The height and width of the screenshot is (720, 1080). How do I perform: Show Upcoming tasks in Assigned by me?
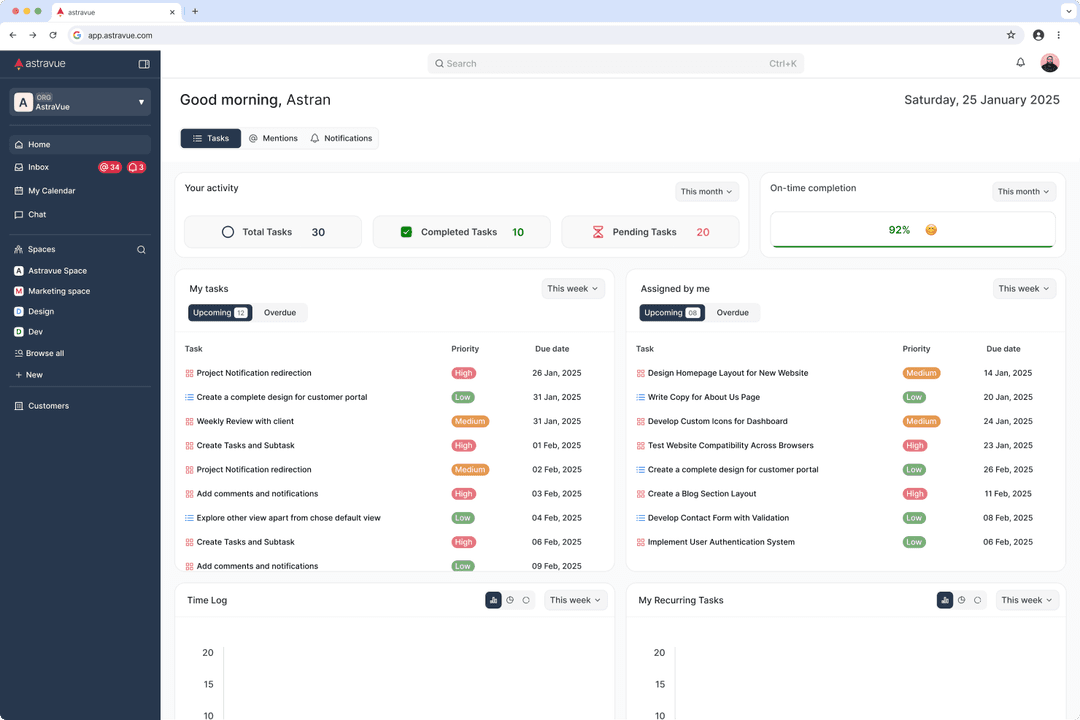[672, 313]
